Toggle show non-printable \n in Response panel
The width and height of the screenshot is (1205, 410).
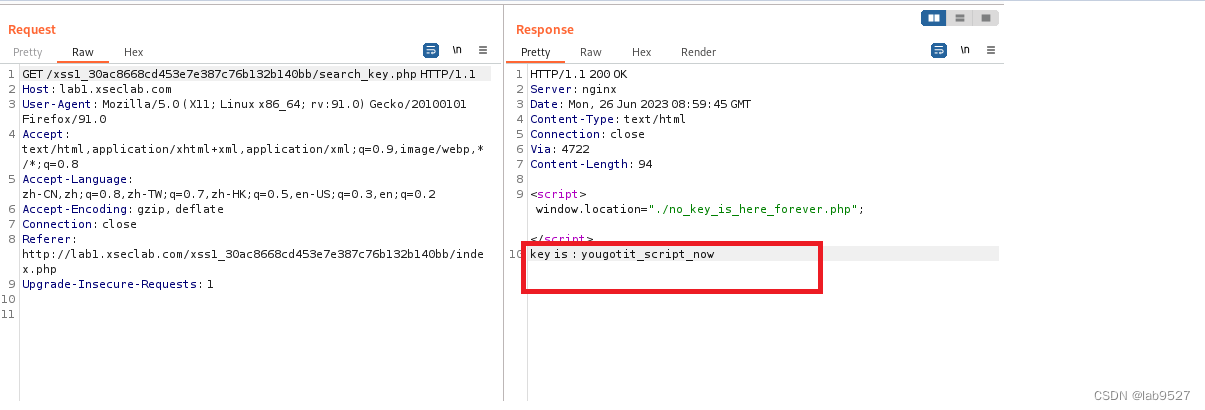tap(965, 50)
